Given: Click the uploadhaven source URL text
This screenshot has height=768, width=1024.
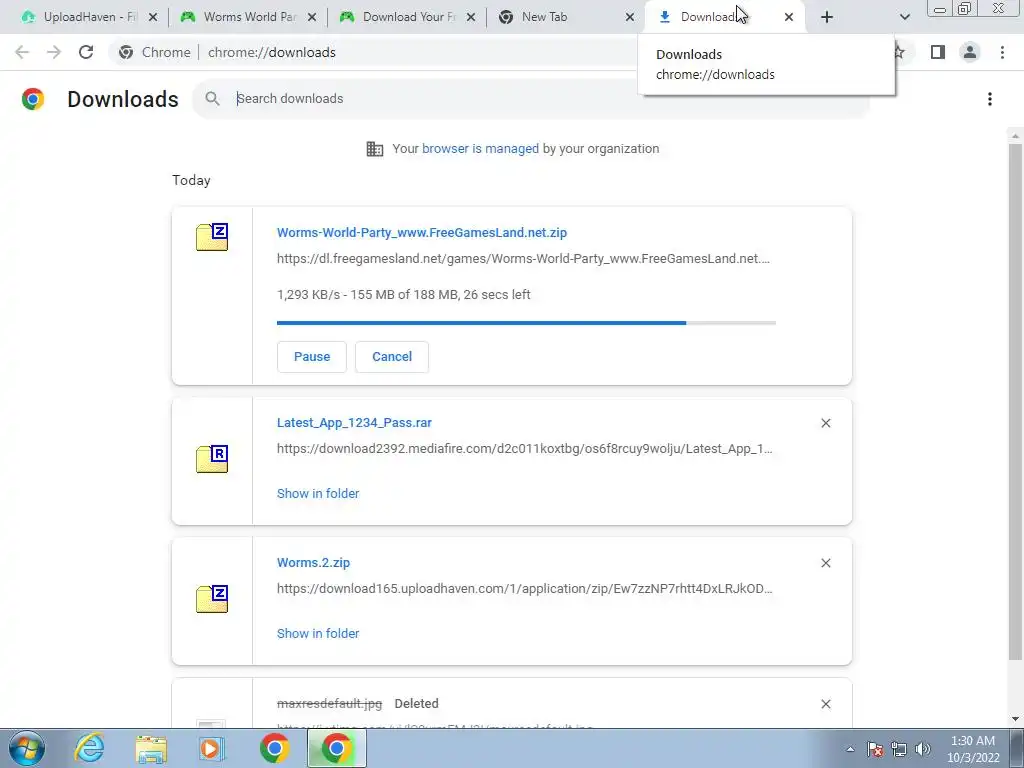Looking at the screenshot, I should click(524, 588).
